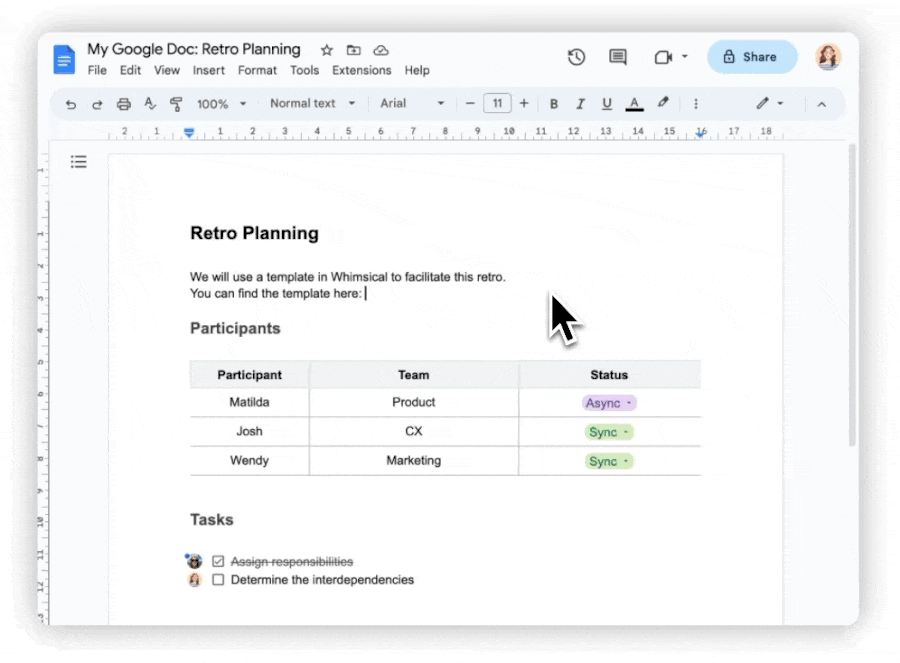Show the document outline
This screenshot has height=663, width=900.
point(79,162)
